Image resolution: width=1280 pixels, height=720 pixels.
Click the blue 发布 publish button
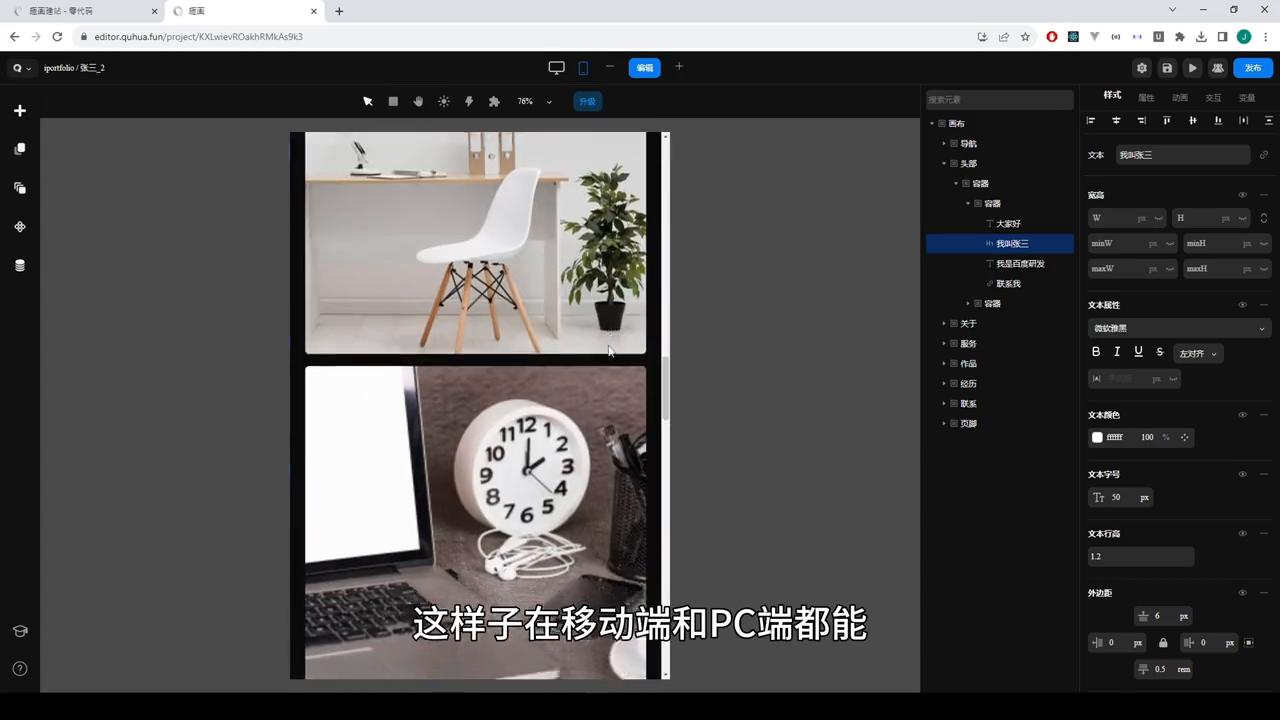1253,67
